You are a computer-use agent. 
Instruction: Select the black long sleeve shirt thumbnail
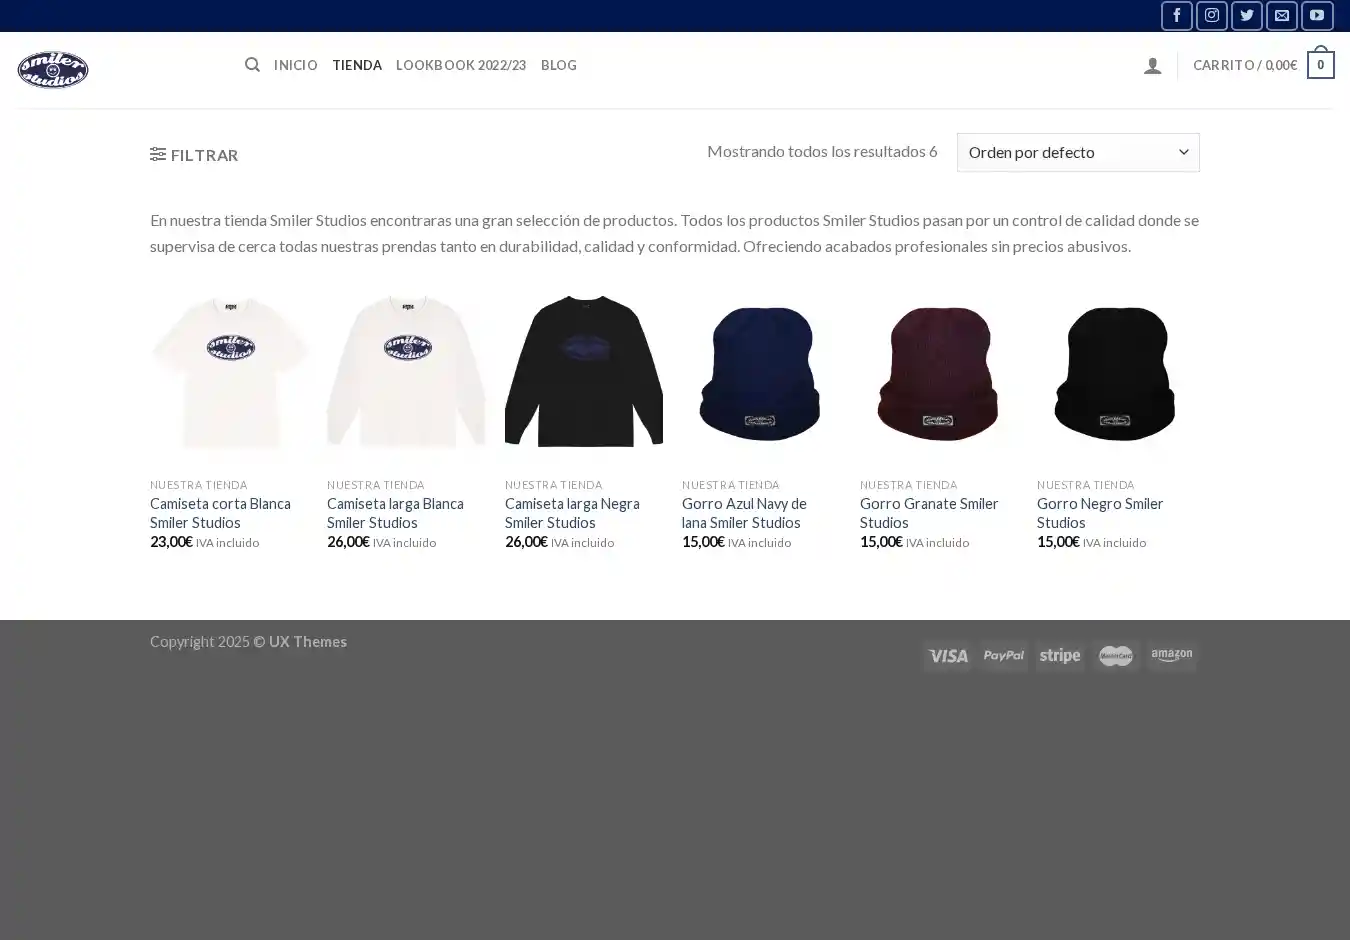pos(583,371)
